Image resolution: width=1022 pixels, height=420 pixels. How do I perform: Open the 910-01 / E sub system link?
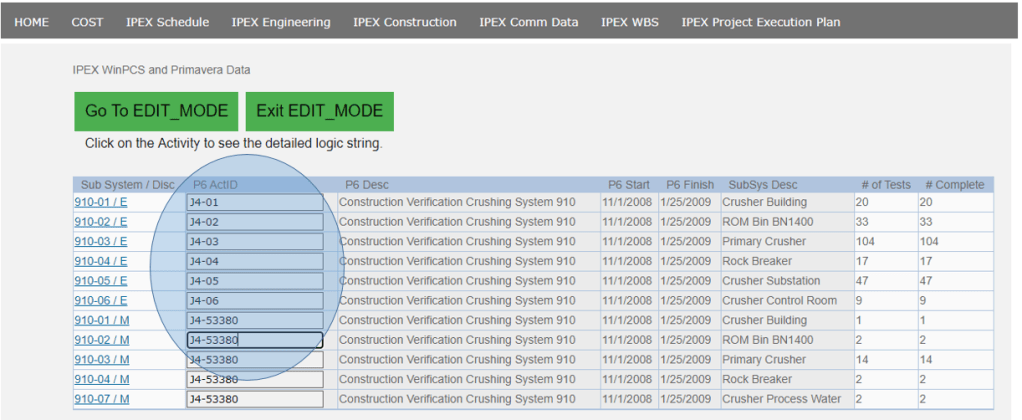(x=101, y=202)
